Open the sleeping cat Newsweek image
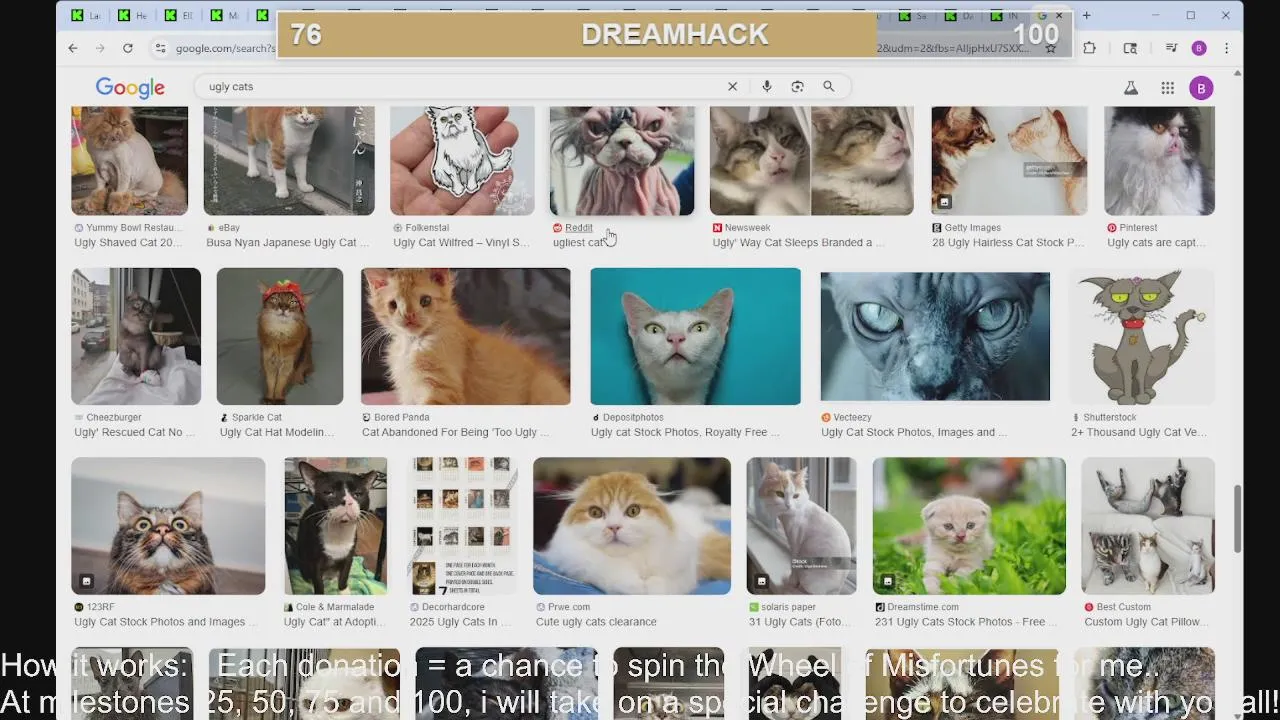 pyautogui.click(x=811, y=161)
